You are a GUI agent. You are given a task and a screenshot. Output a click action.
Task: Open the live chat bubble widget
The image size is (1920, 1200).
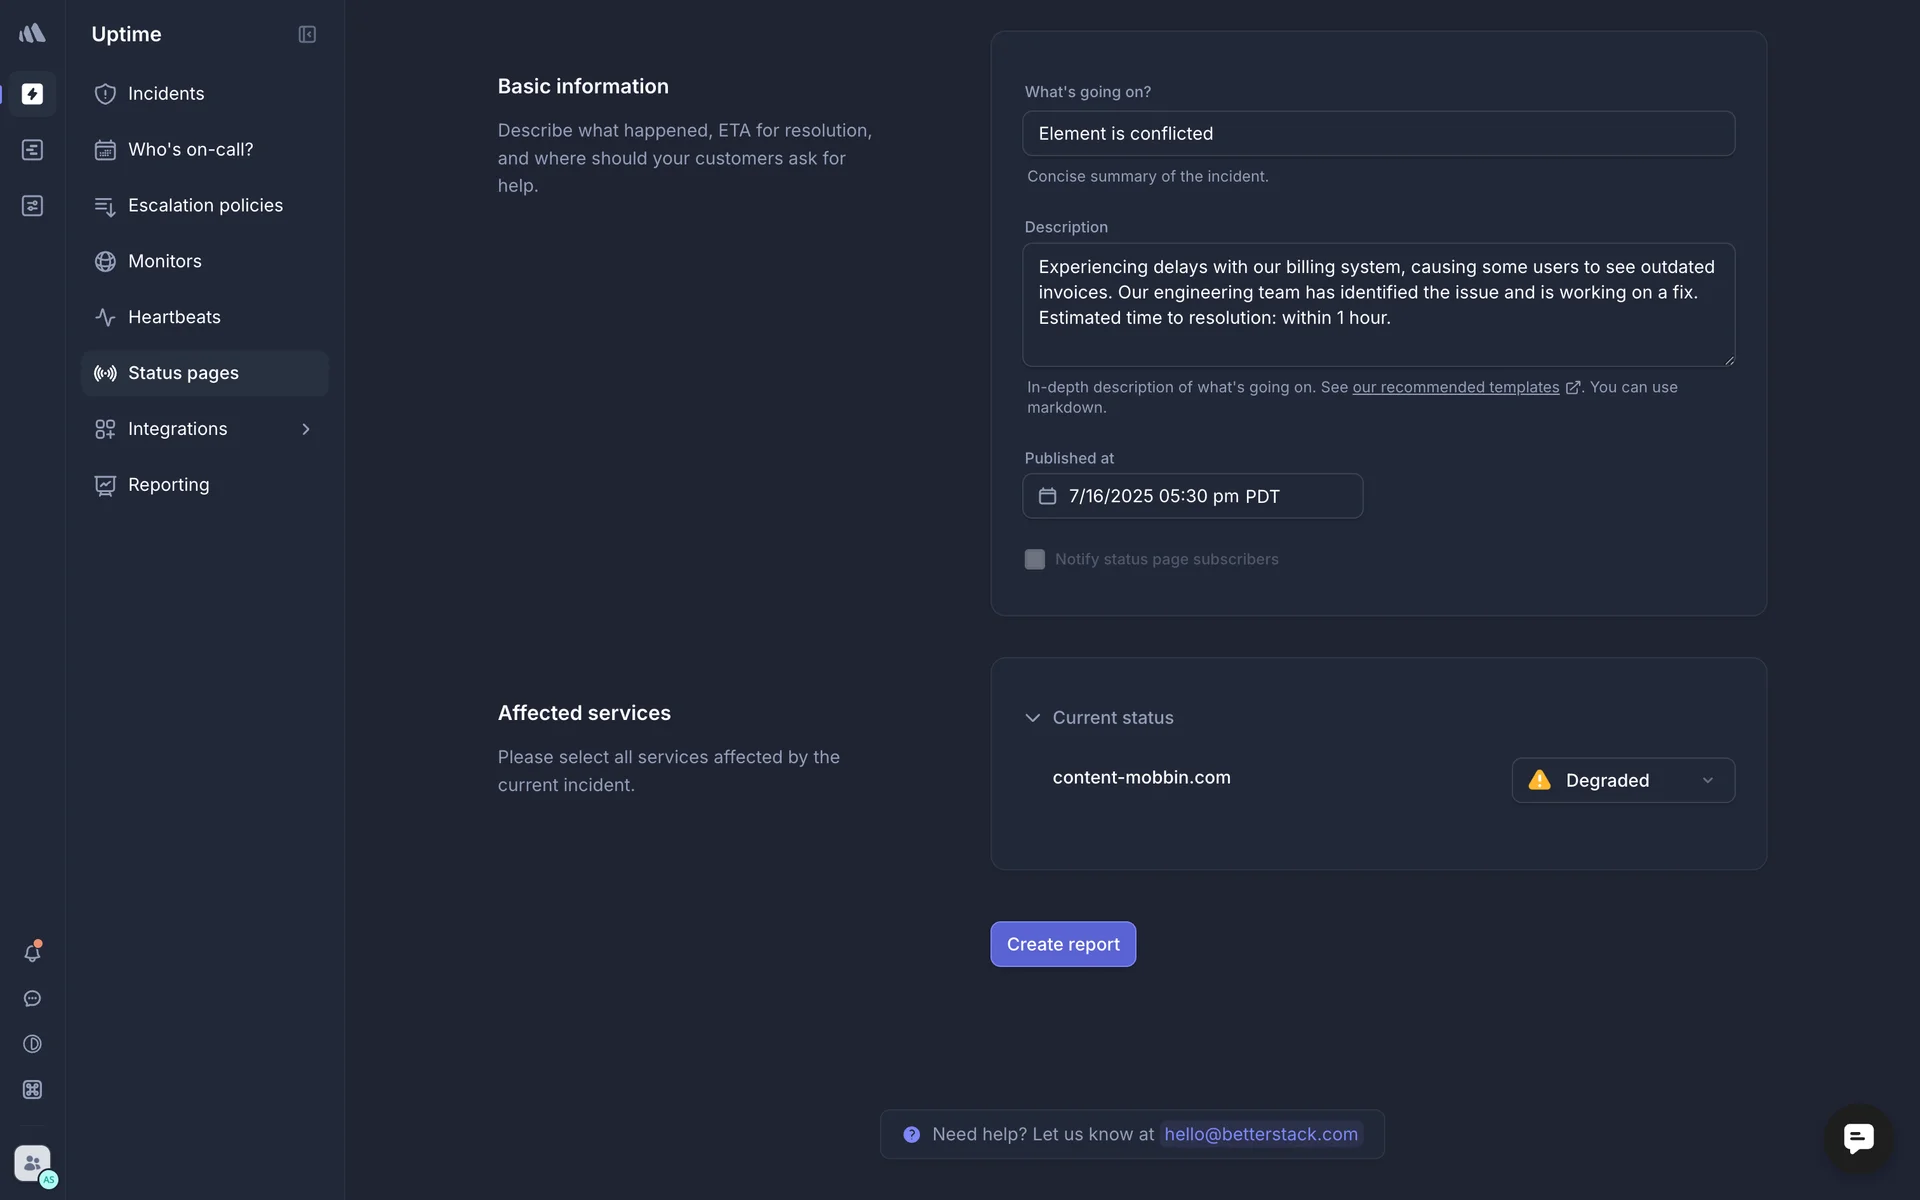(1858, 1138)
